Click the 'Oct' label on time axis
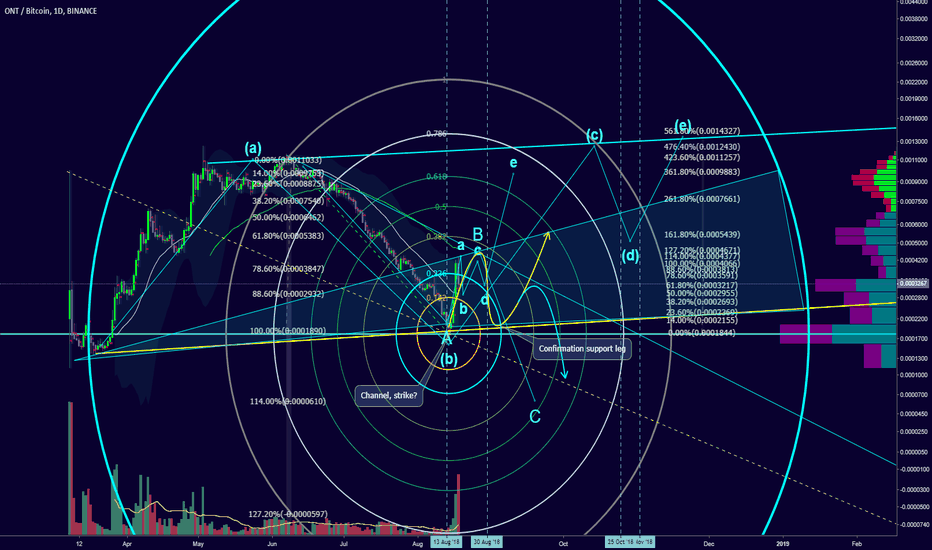Screen dimensions: 932x550 tap(563, 543)
